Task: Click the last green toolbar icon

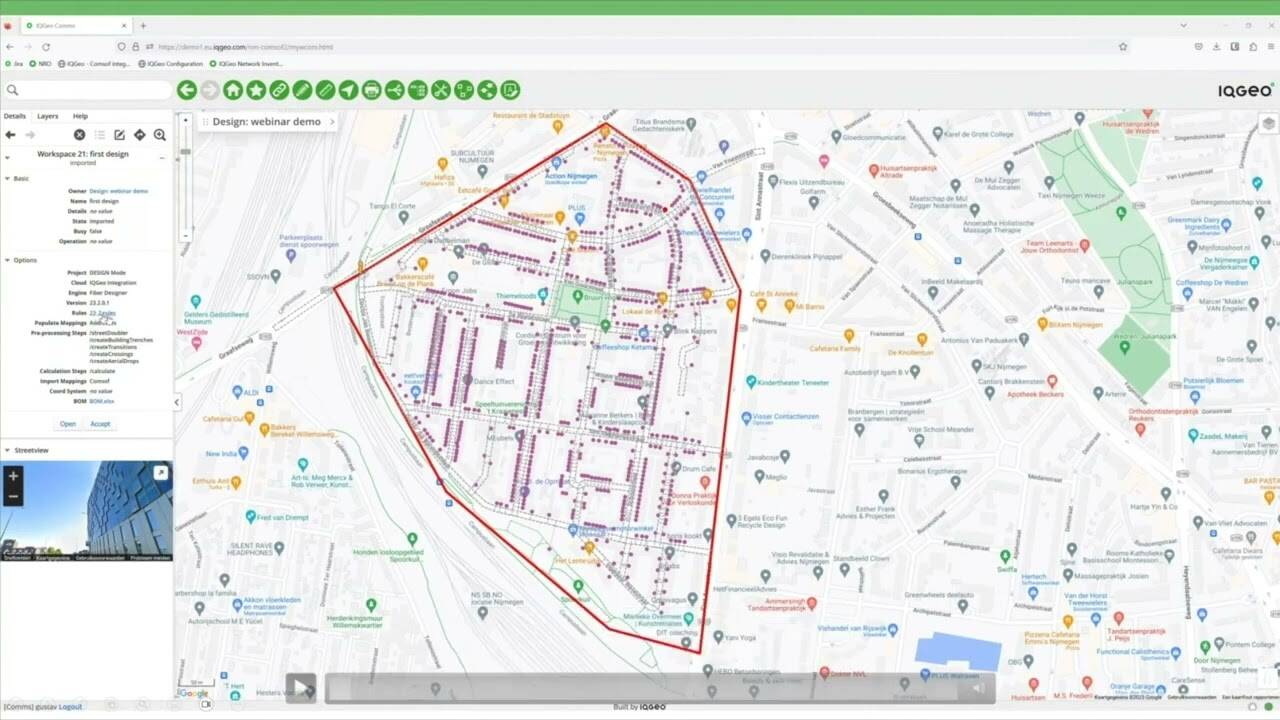Action: [x=510, y=90]
